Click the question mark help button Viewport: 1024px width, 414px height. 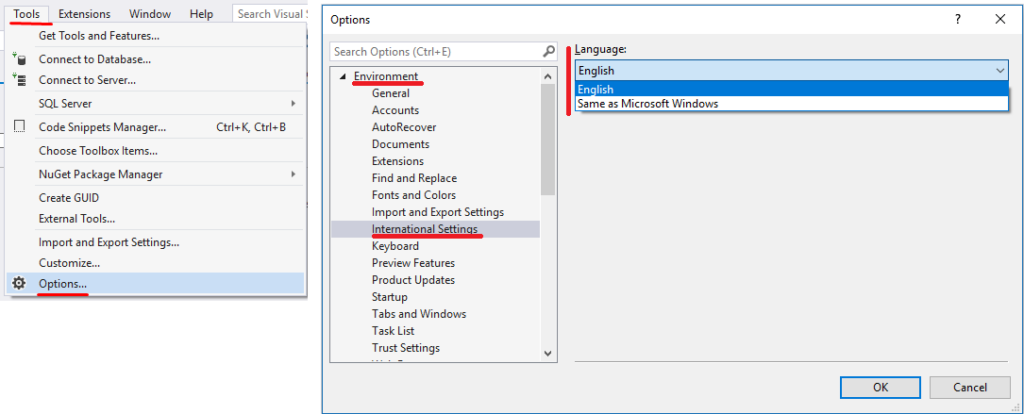[959, 19]
